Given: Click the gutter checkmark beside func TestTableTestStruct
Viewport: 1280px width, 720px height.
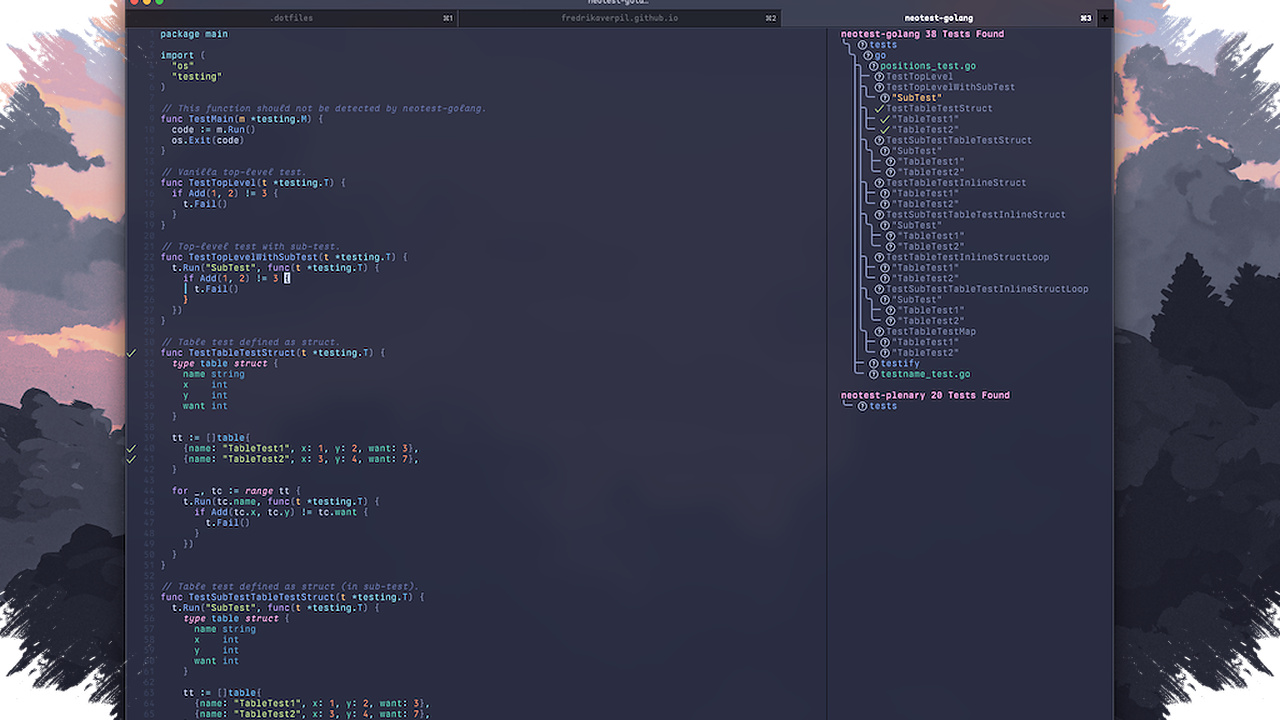Looking at the screenshot, I should tap(131, 352).
